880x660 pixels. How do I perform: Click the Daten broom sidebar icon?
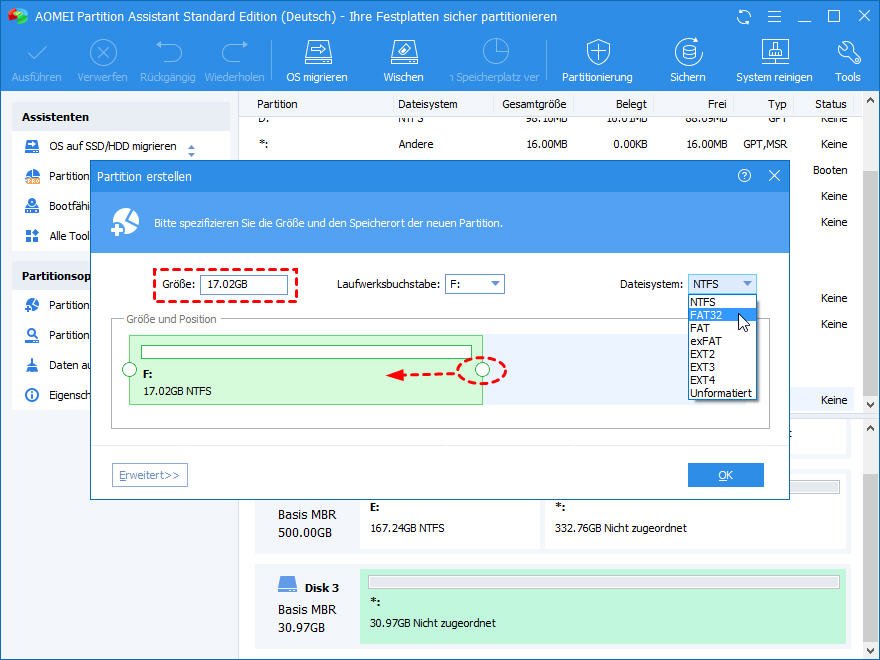32,365
